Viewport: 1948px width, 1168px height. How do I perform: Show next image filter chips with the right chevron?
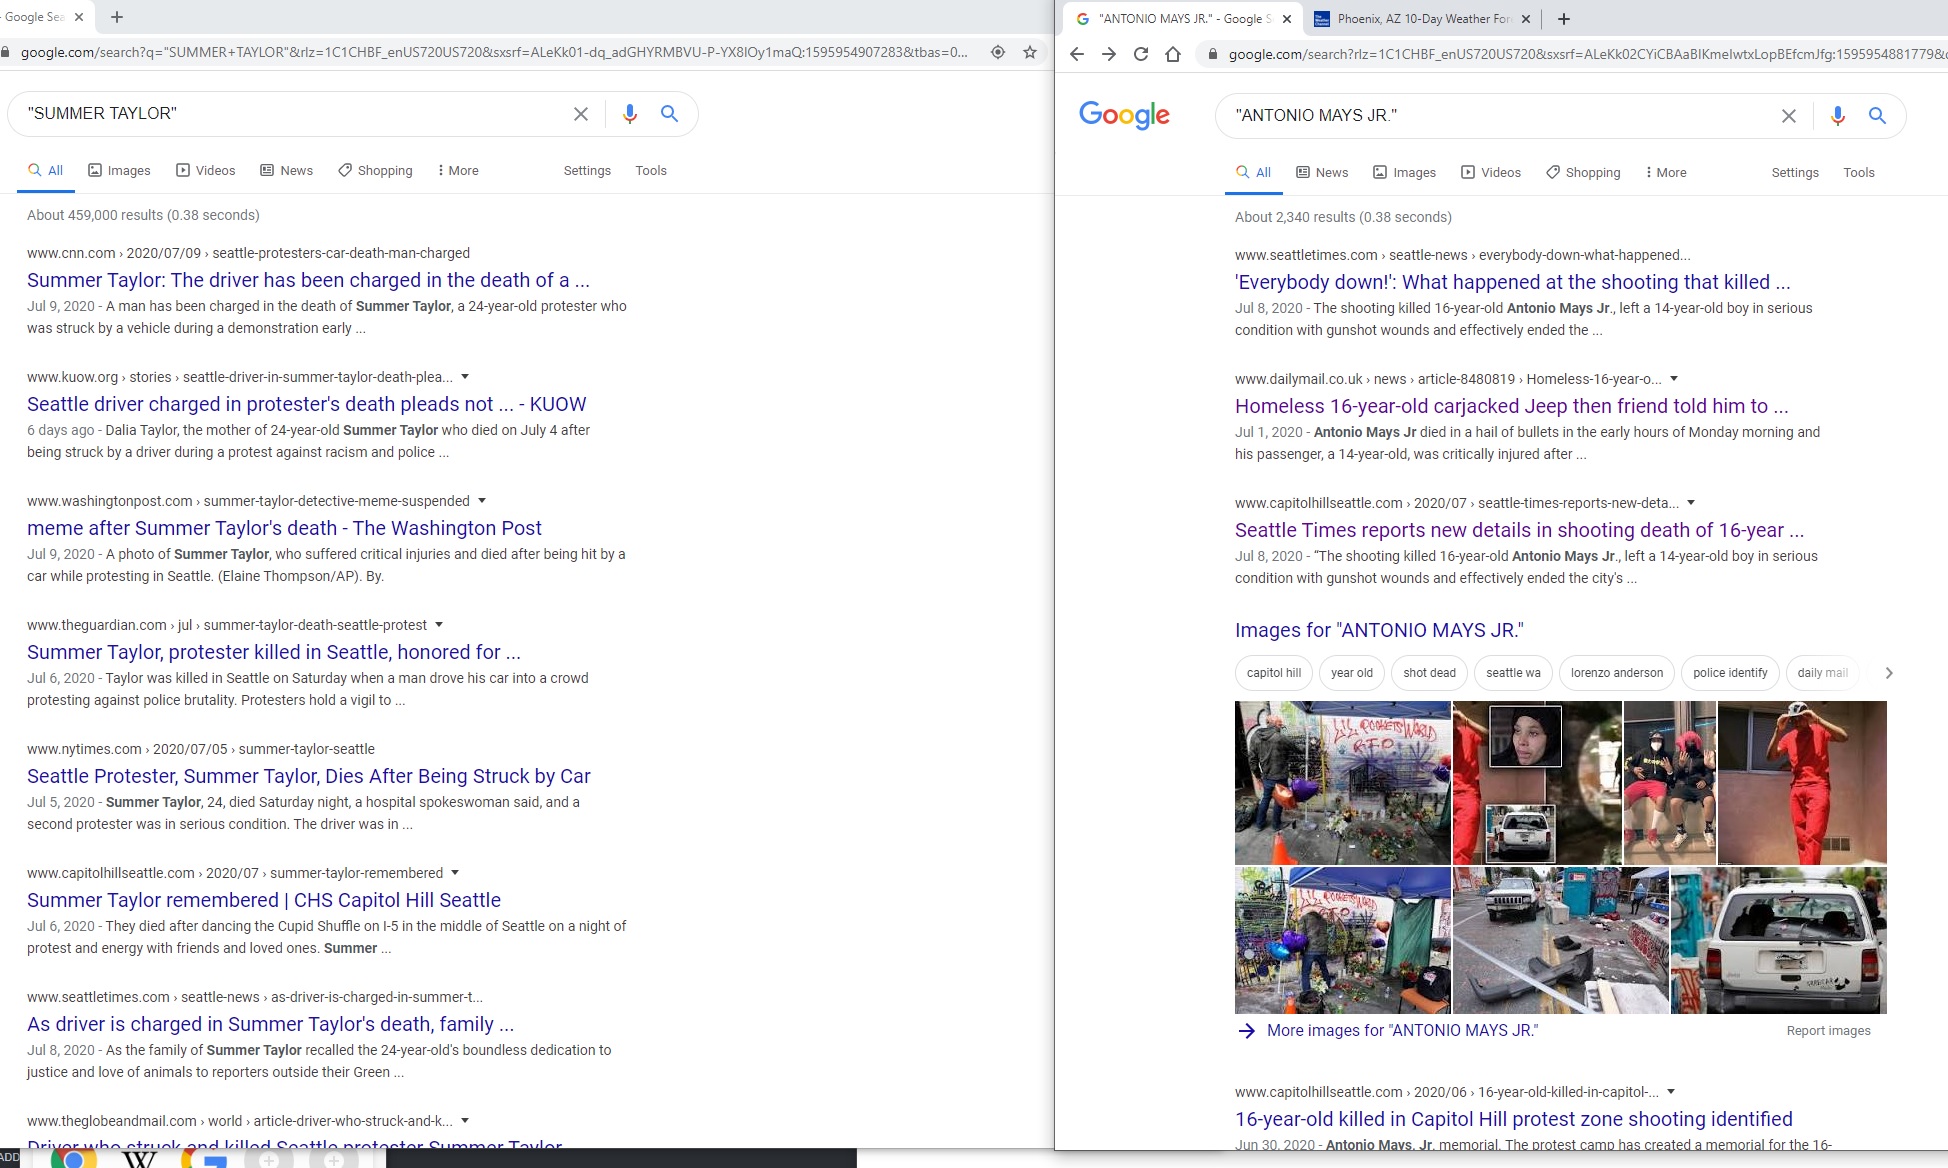tap(1889, 673)
